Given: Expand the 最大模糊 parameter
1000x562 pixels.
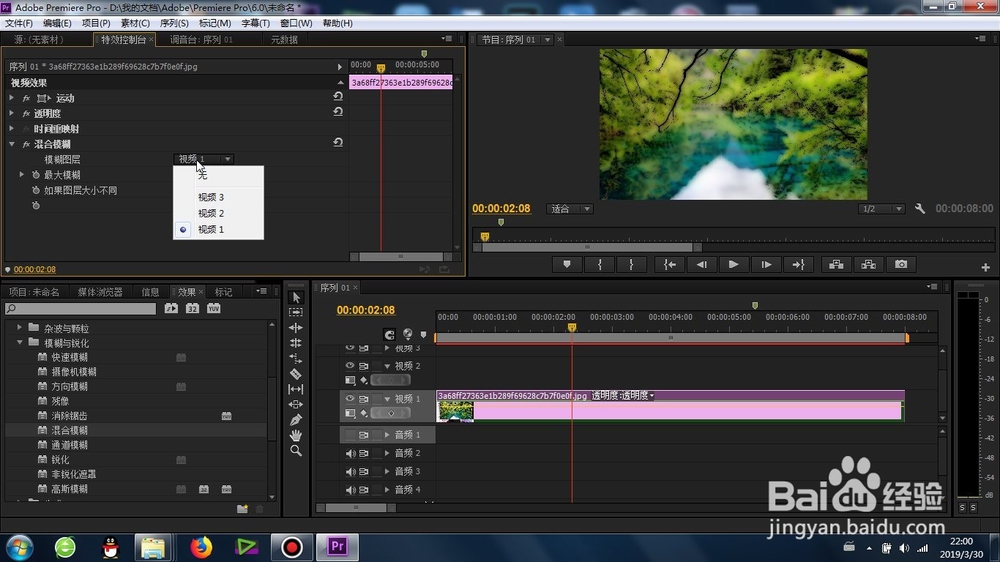Looking at the screenshot, I should coord(22,174).
